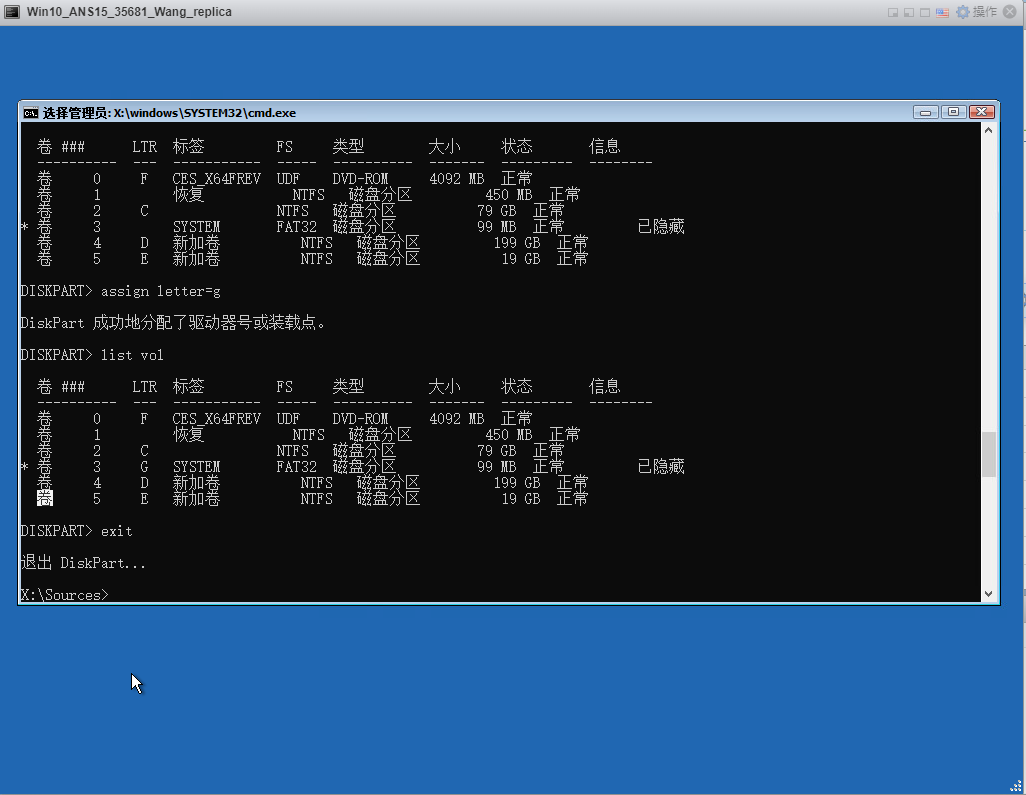
Task: Click the highlighted 卷 of volume 5 row
Action: [x=44, y=499]
